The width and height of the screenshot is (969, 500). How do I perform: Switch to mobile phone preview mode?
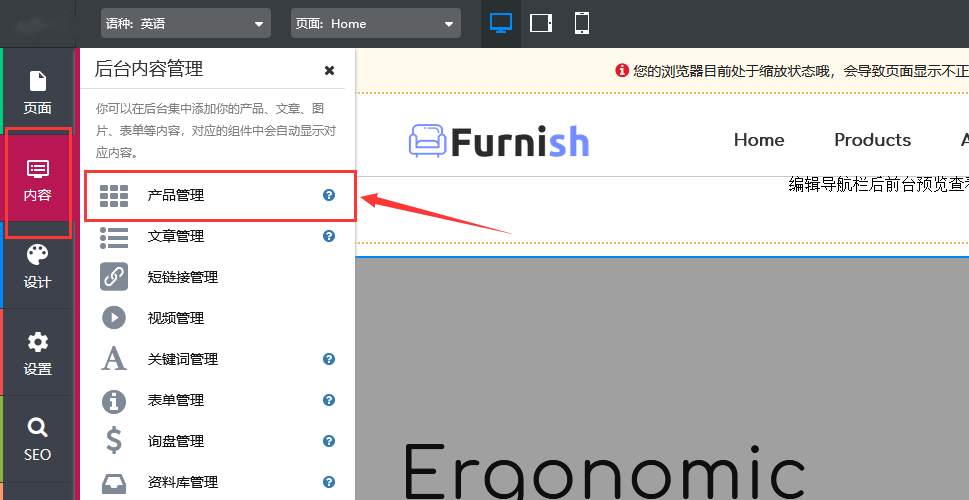581,23
